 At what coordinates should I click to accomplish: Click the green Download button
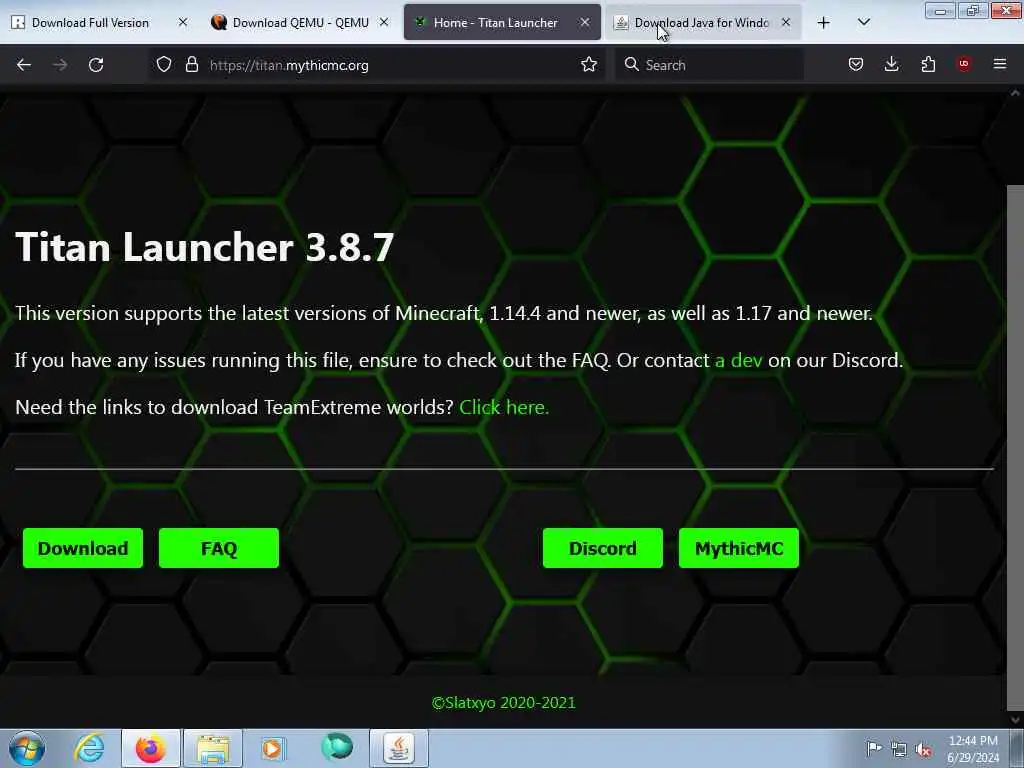click(x=83, y=548)
